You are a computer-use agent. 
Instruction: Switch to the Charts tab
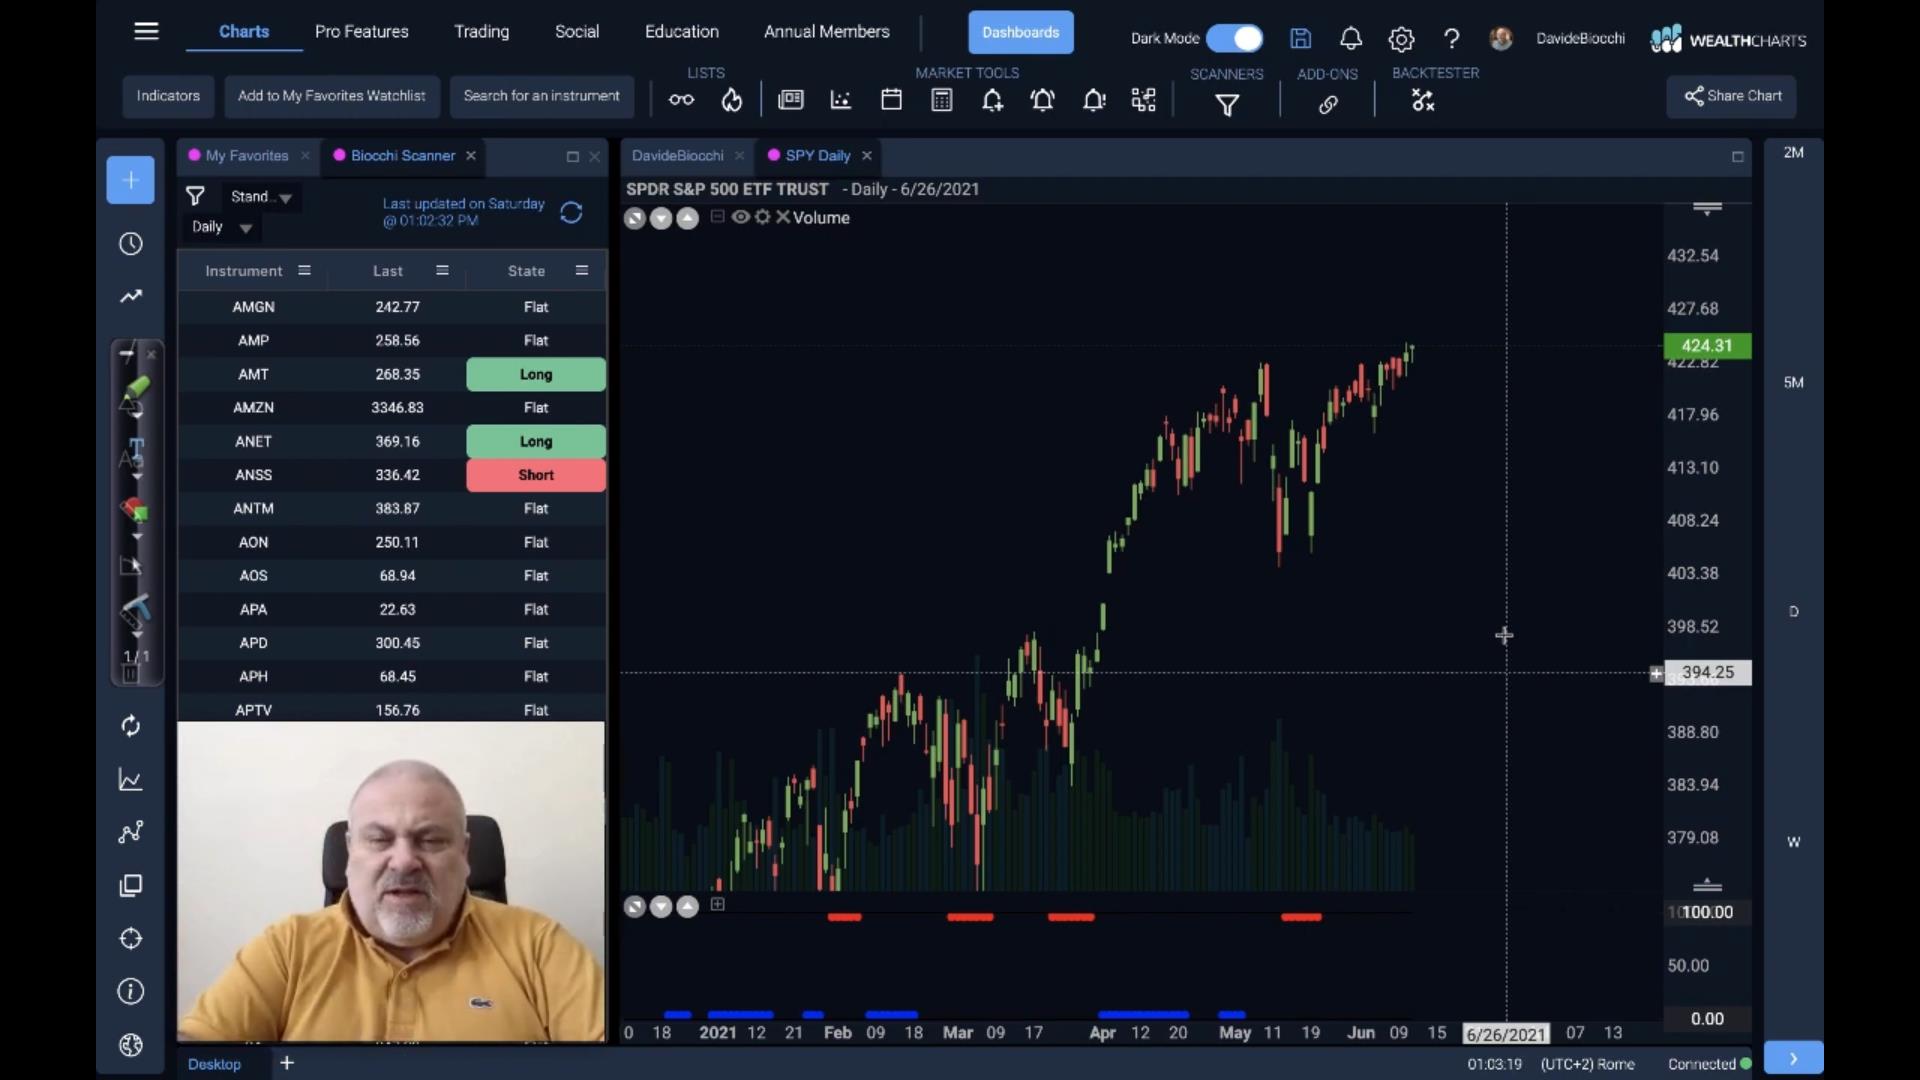coord(244,31)
